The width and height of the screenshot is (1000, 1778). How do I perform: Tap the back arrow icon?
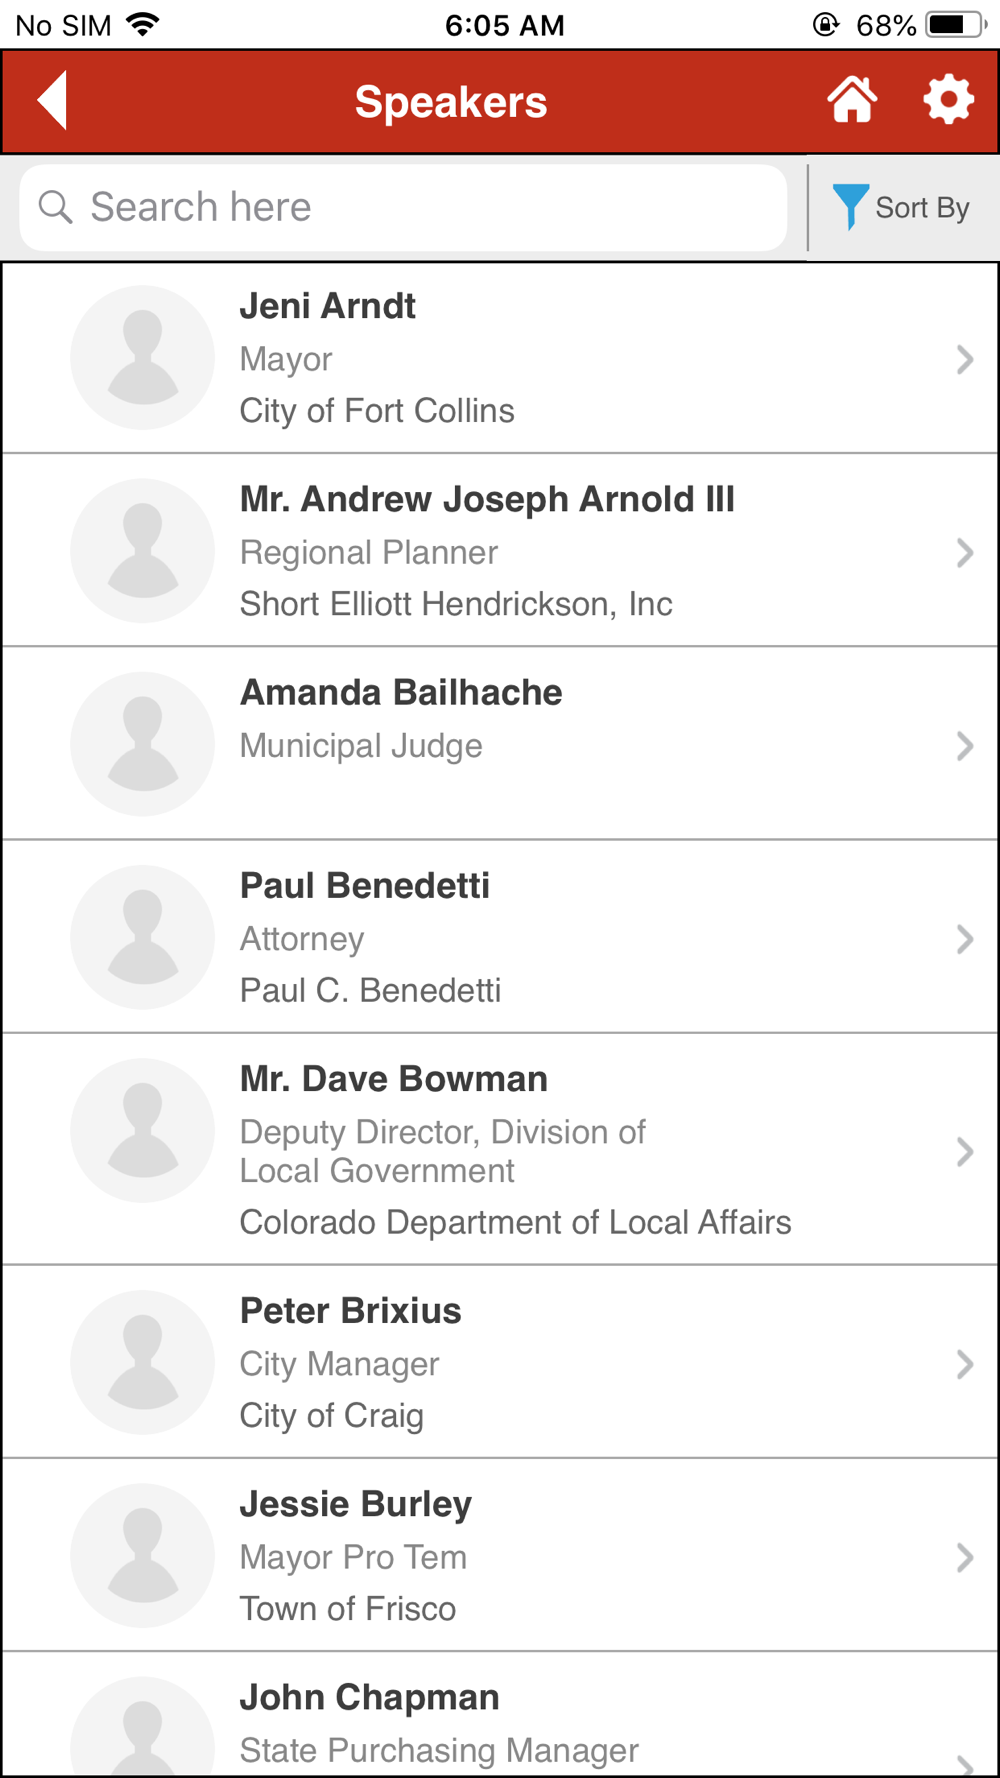pos(53,100)
